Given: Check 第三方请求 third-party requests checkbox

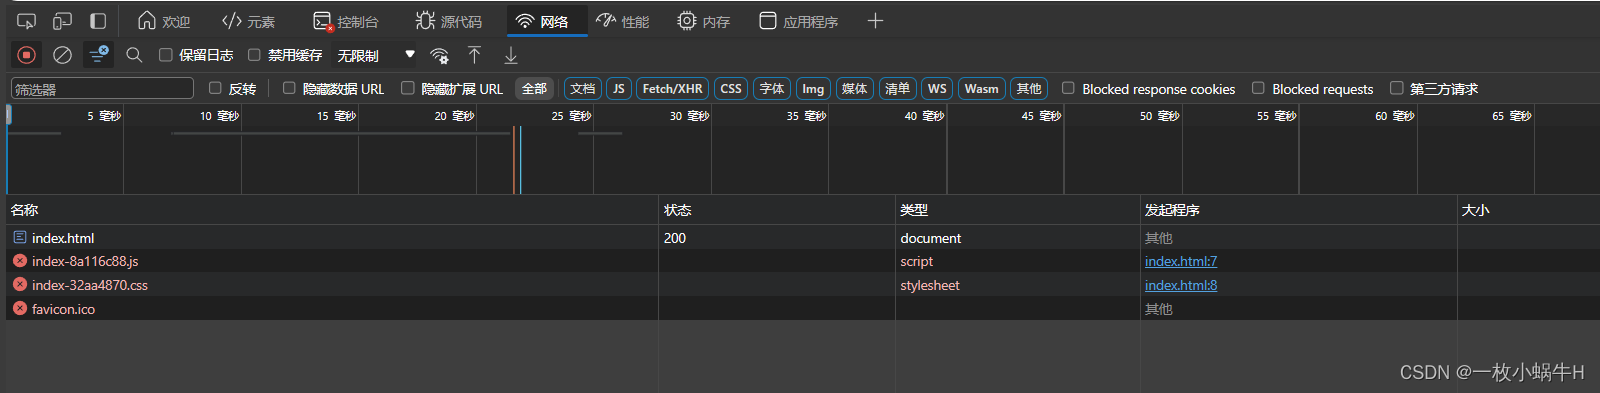Looking at the screenshot, I should [x=1396, y=88].
